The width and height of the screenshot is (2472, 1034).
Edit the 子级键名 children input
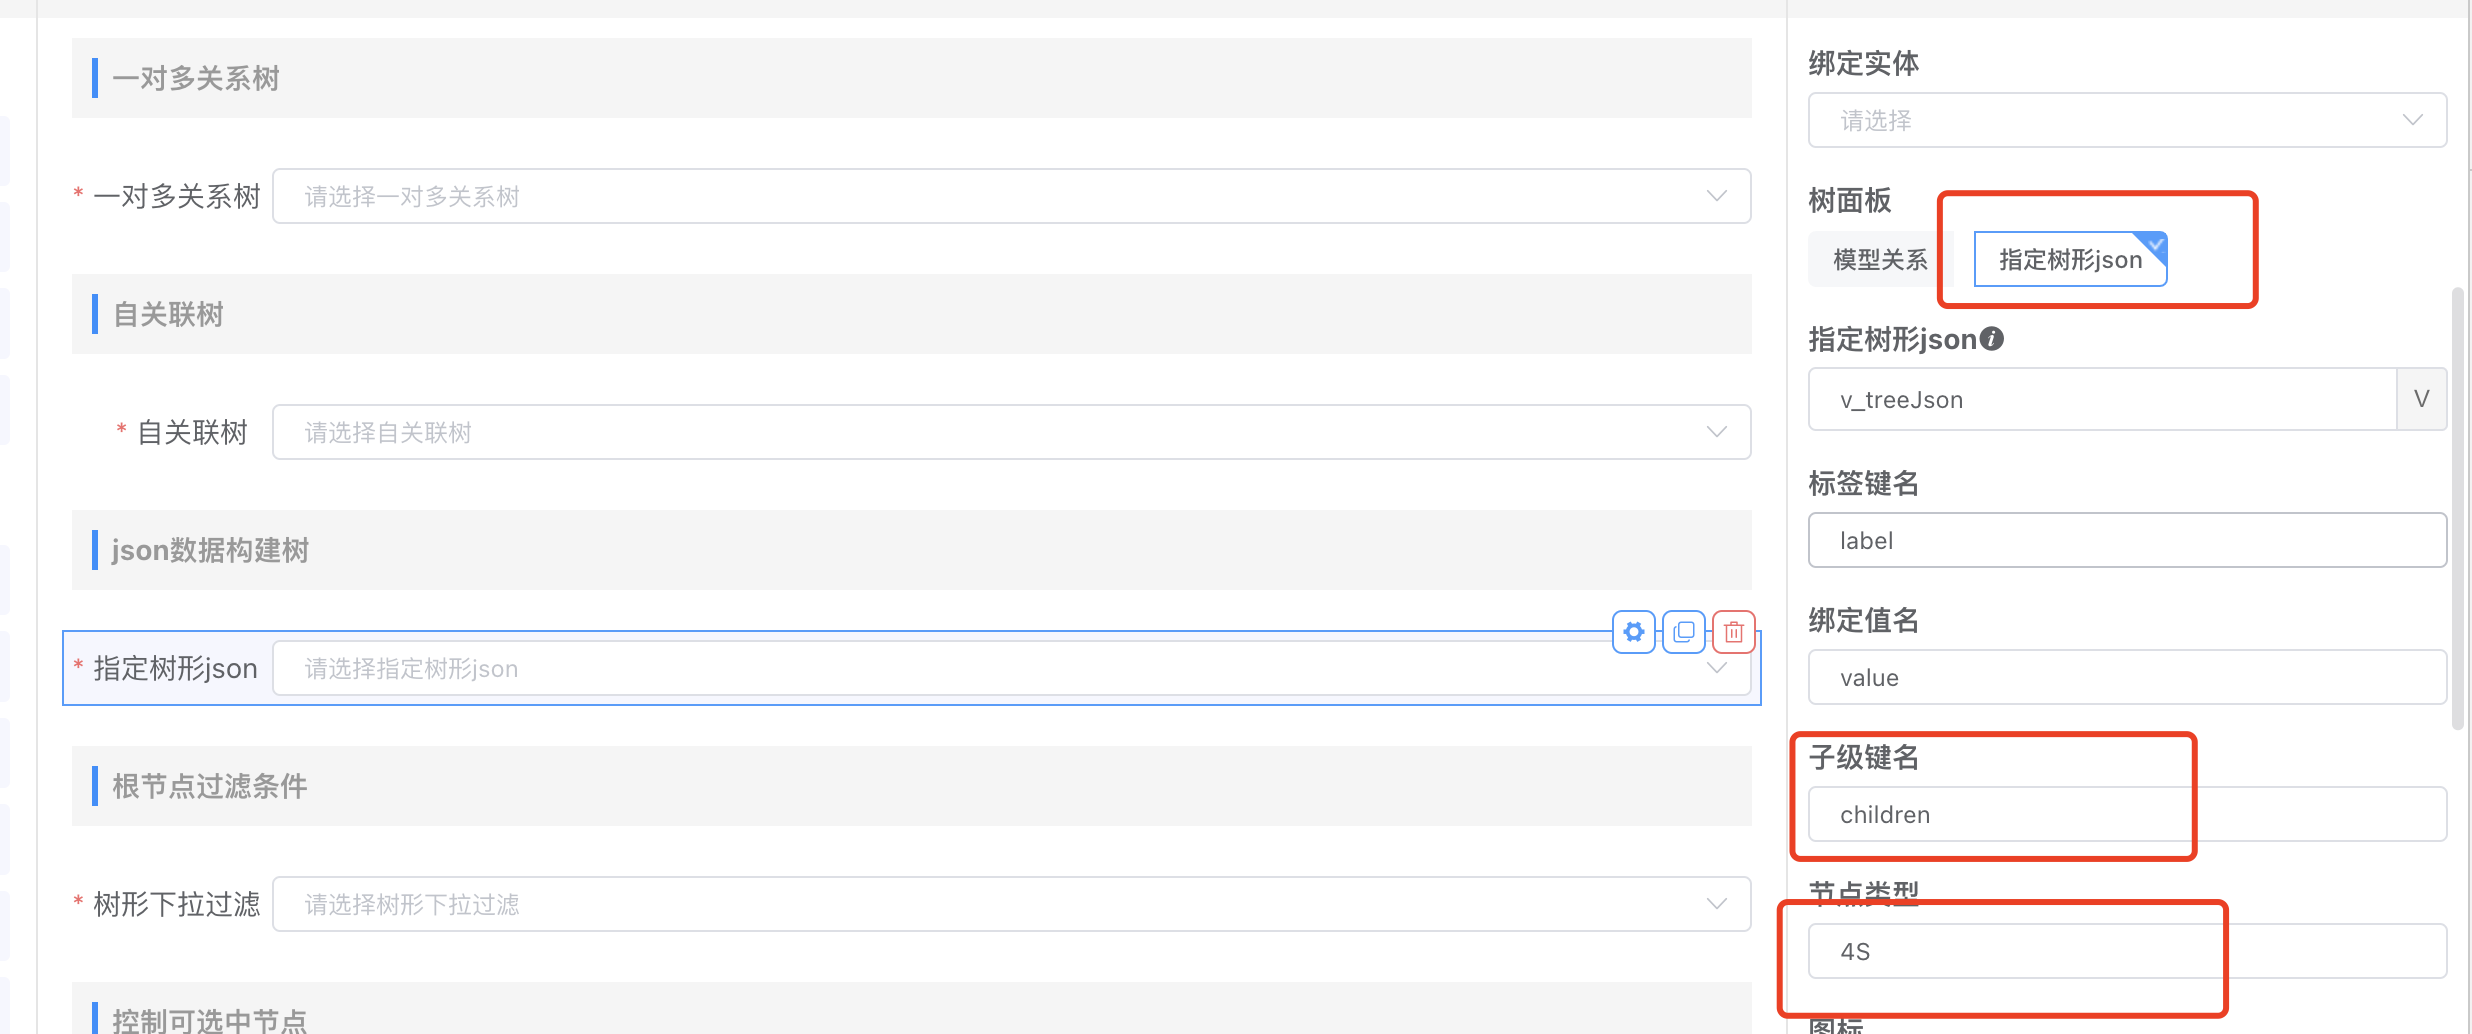(2126, 814)
